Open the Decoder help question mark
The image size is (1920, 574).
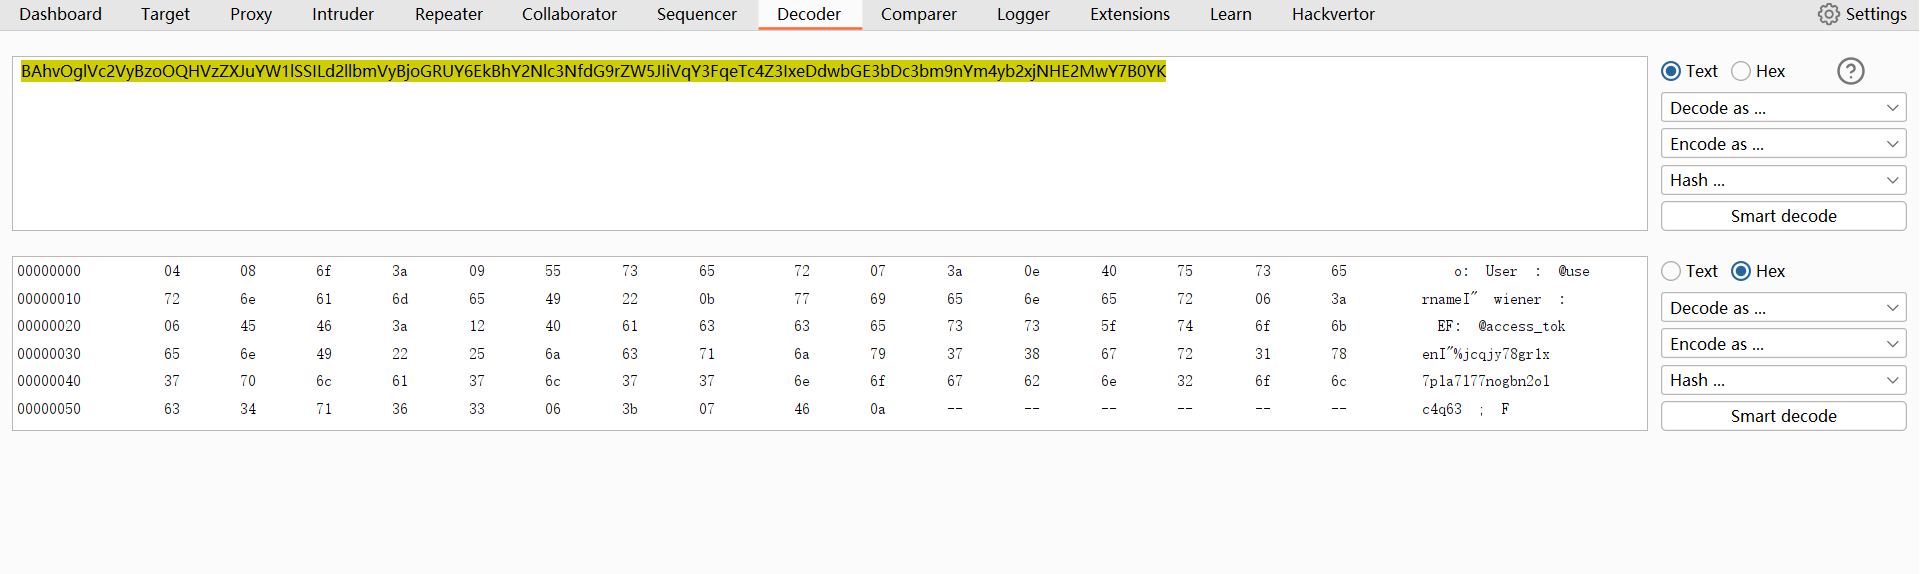click(1851, 71)
